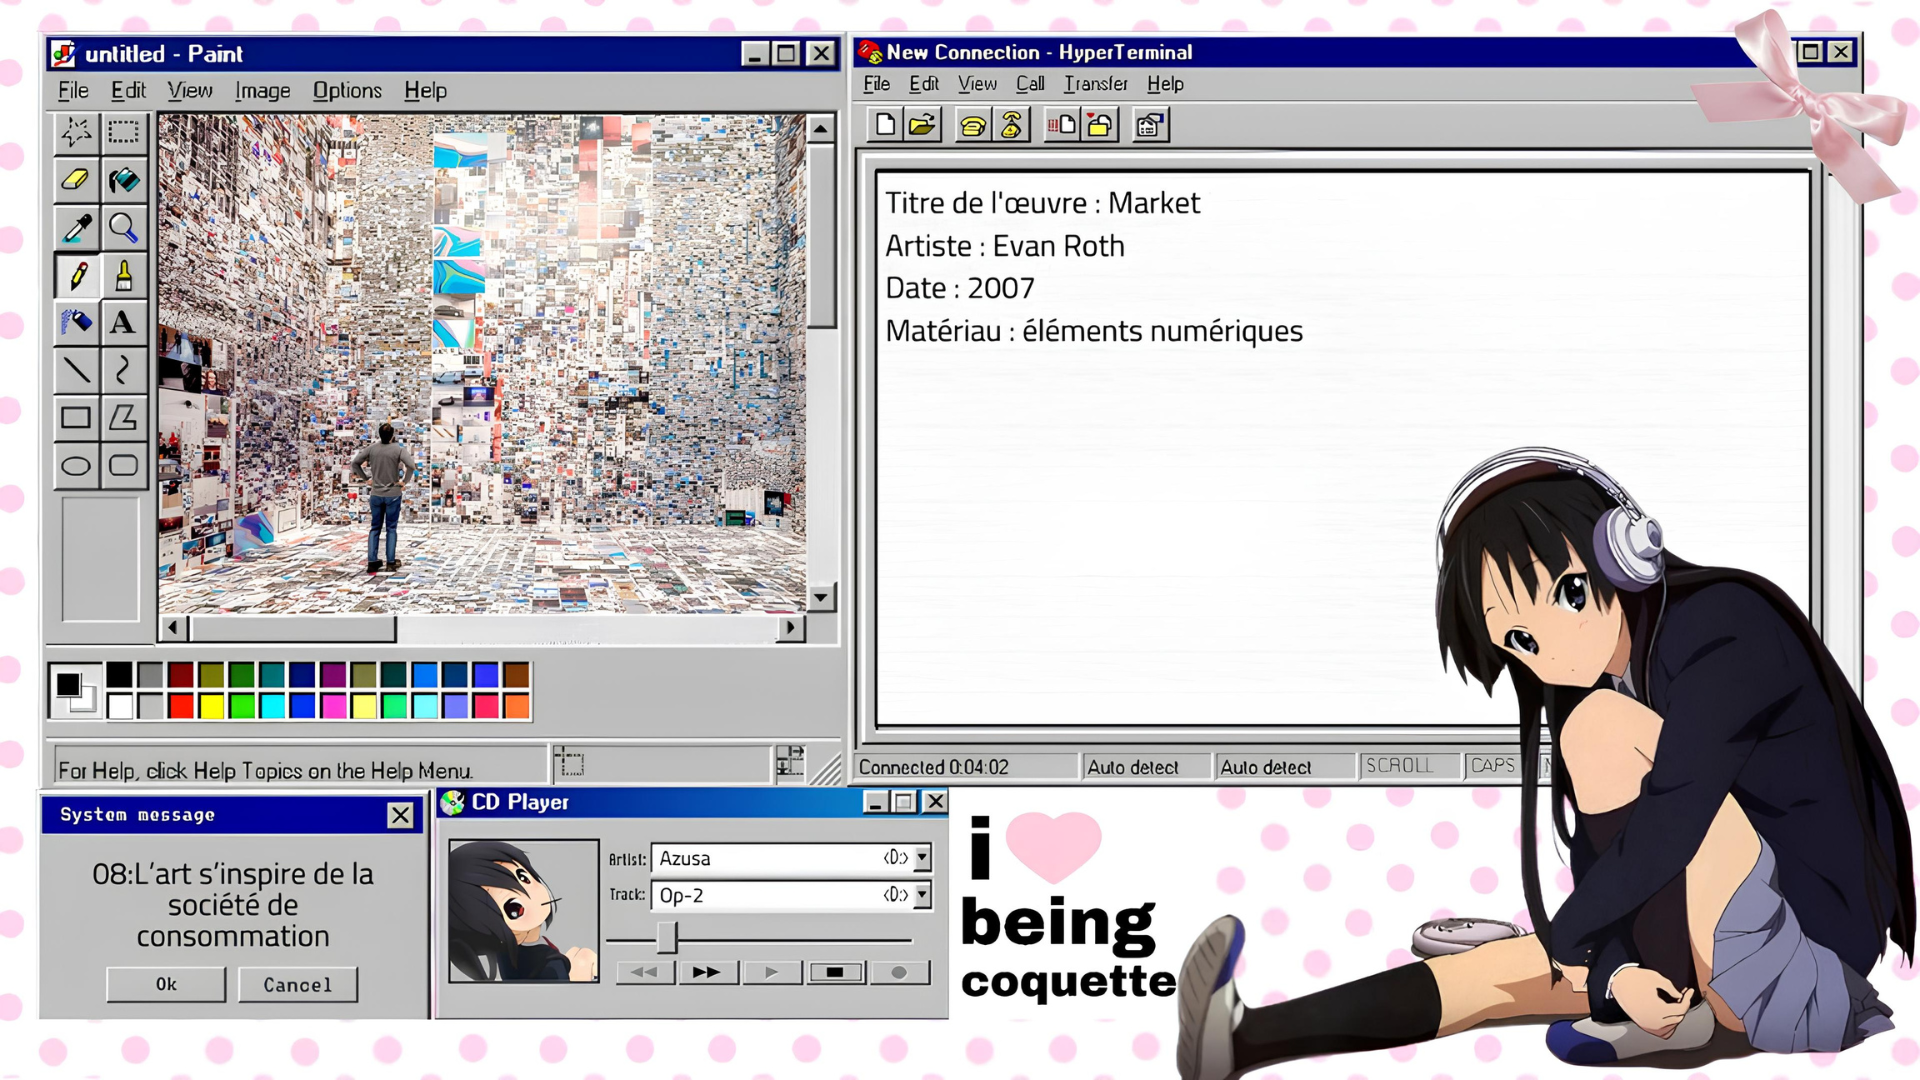Pick the Pick Color eyedropper tool
This screenshot has height=1080, width=1920.
tap(76, 228)
